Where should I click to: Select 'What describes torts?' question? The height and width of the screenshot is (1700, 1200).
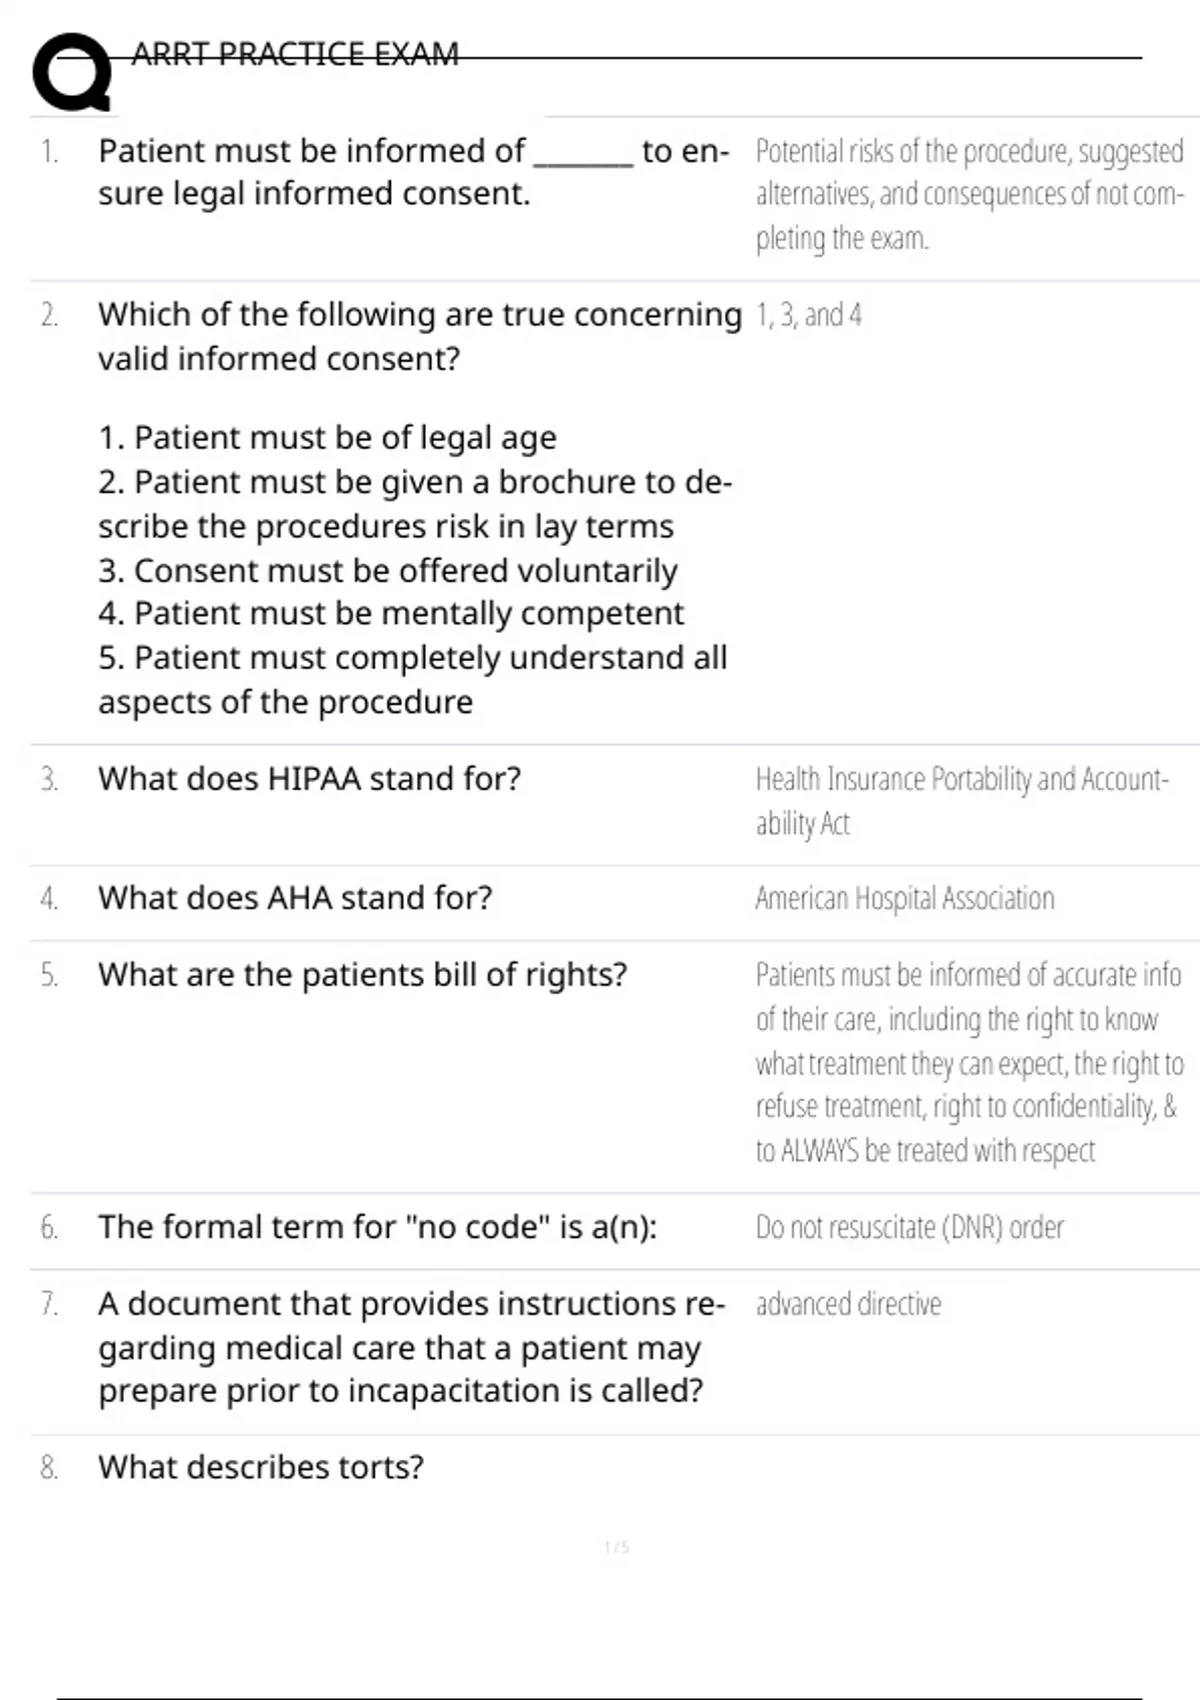pyautogui.click(x=261, y=1467)
